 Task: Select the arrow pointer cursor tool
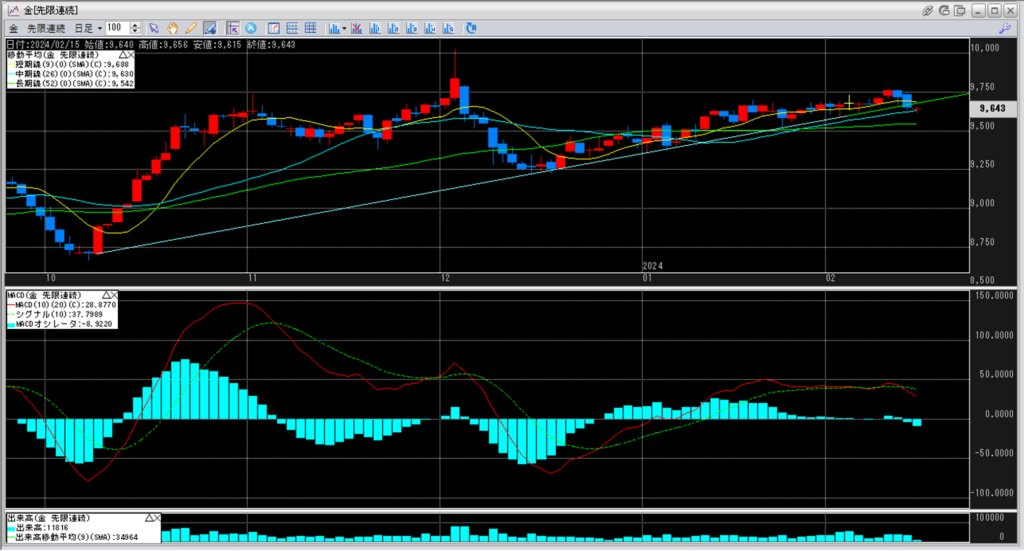point(154,27)
